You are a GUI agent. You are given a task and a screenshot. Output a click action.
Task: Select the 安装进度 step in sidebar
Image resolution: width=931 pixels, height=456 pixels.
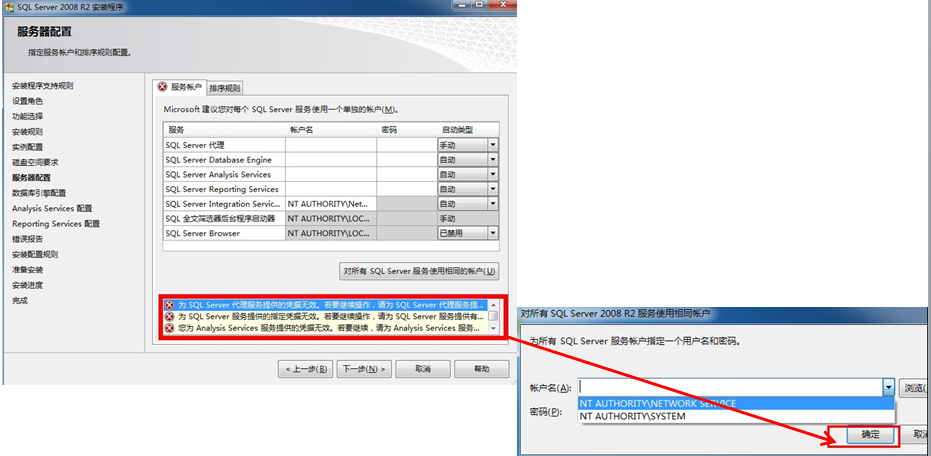coord(27,285)
